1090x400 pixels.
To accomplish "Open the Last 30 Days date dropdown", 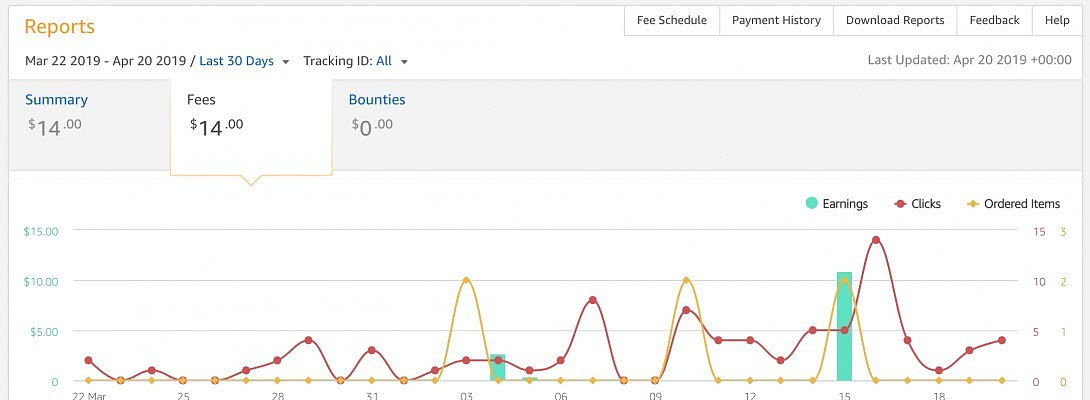I will coord(237,61).
